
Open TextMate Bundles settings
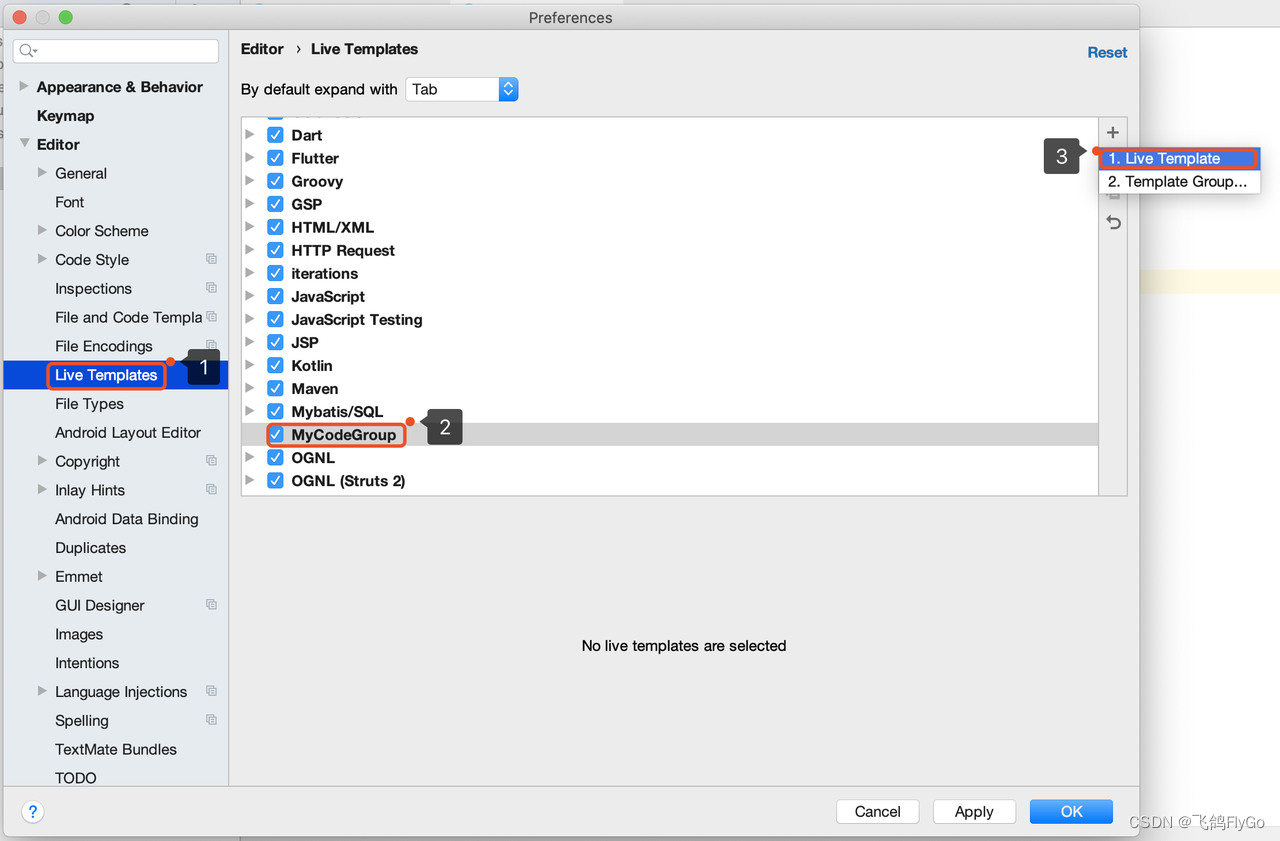[x=116, y=749]
